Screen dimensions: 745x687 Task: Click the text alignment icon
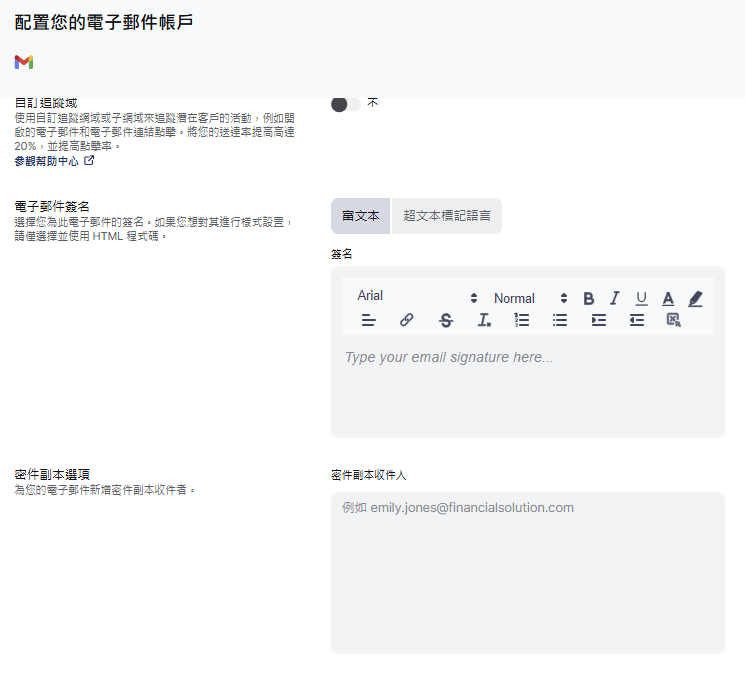[x=369, y=320]
